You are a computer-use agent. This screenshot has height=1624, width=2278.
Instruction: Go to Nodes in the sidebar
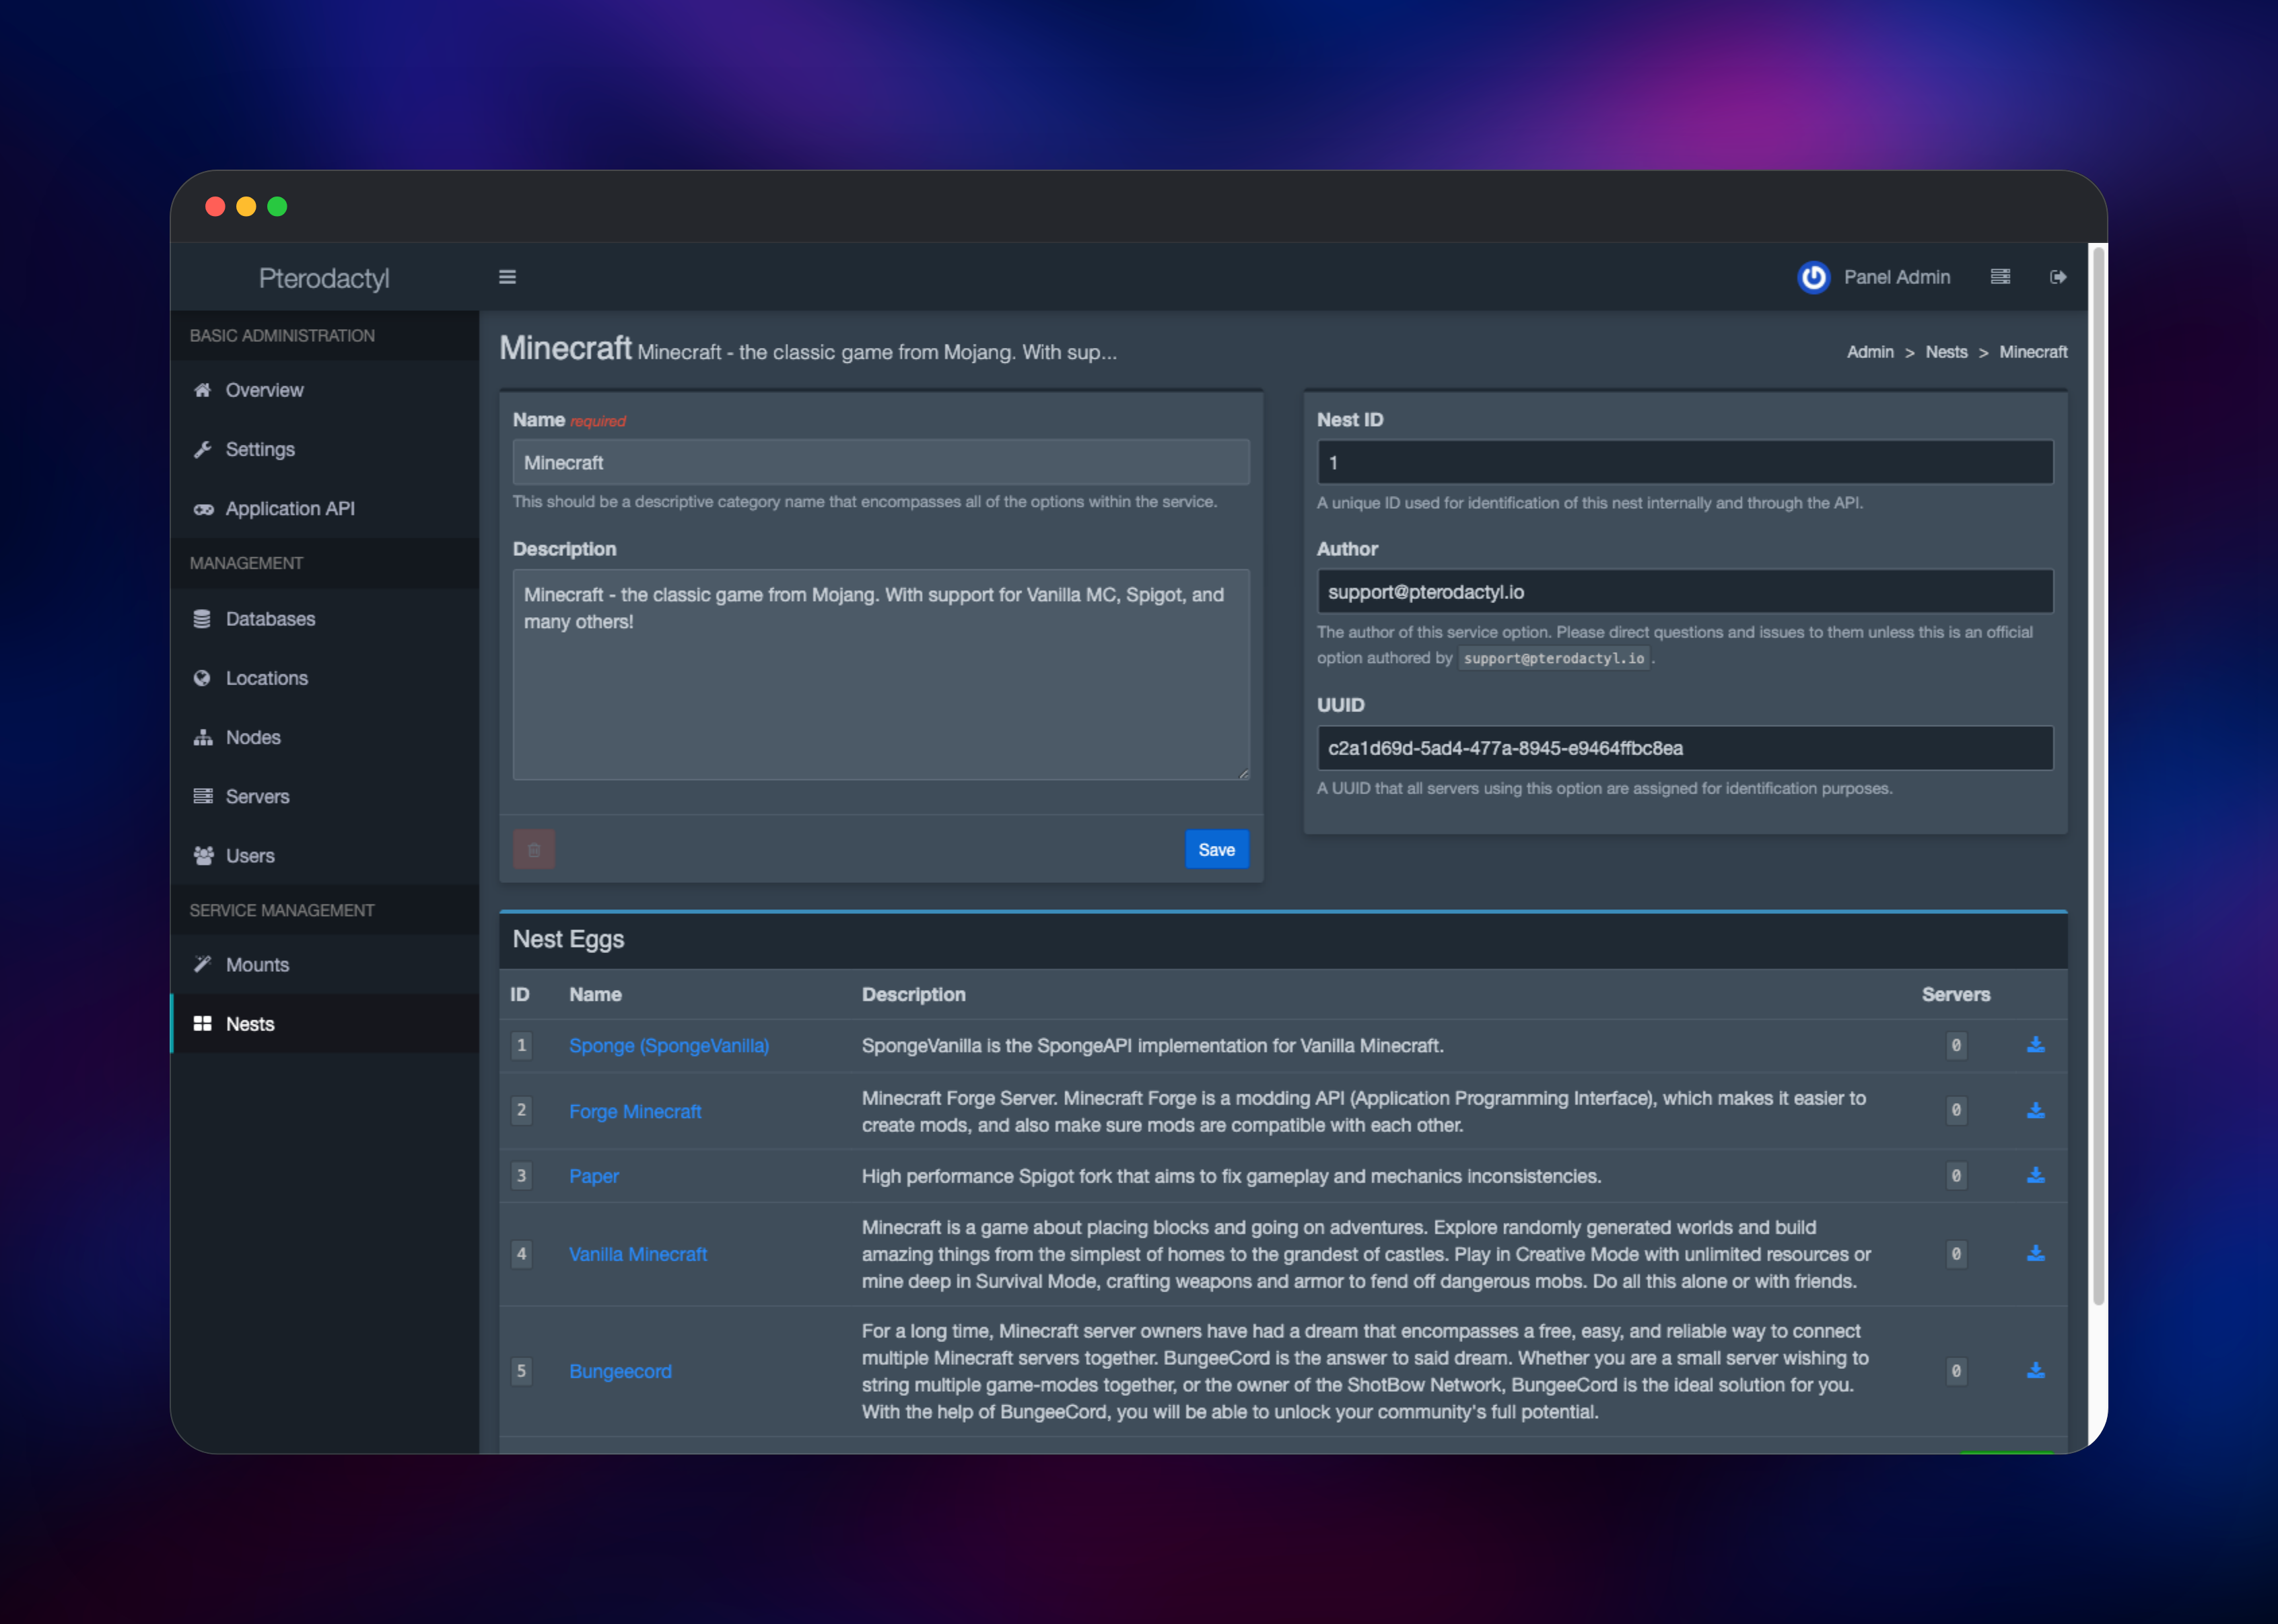tap(325, 737)
